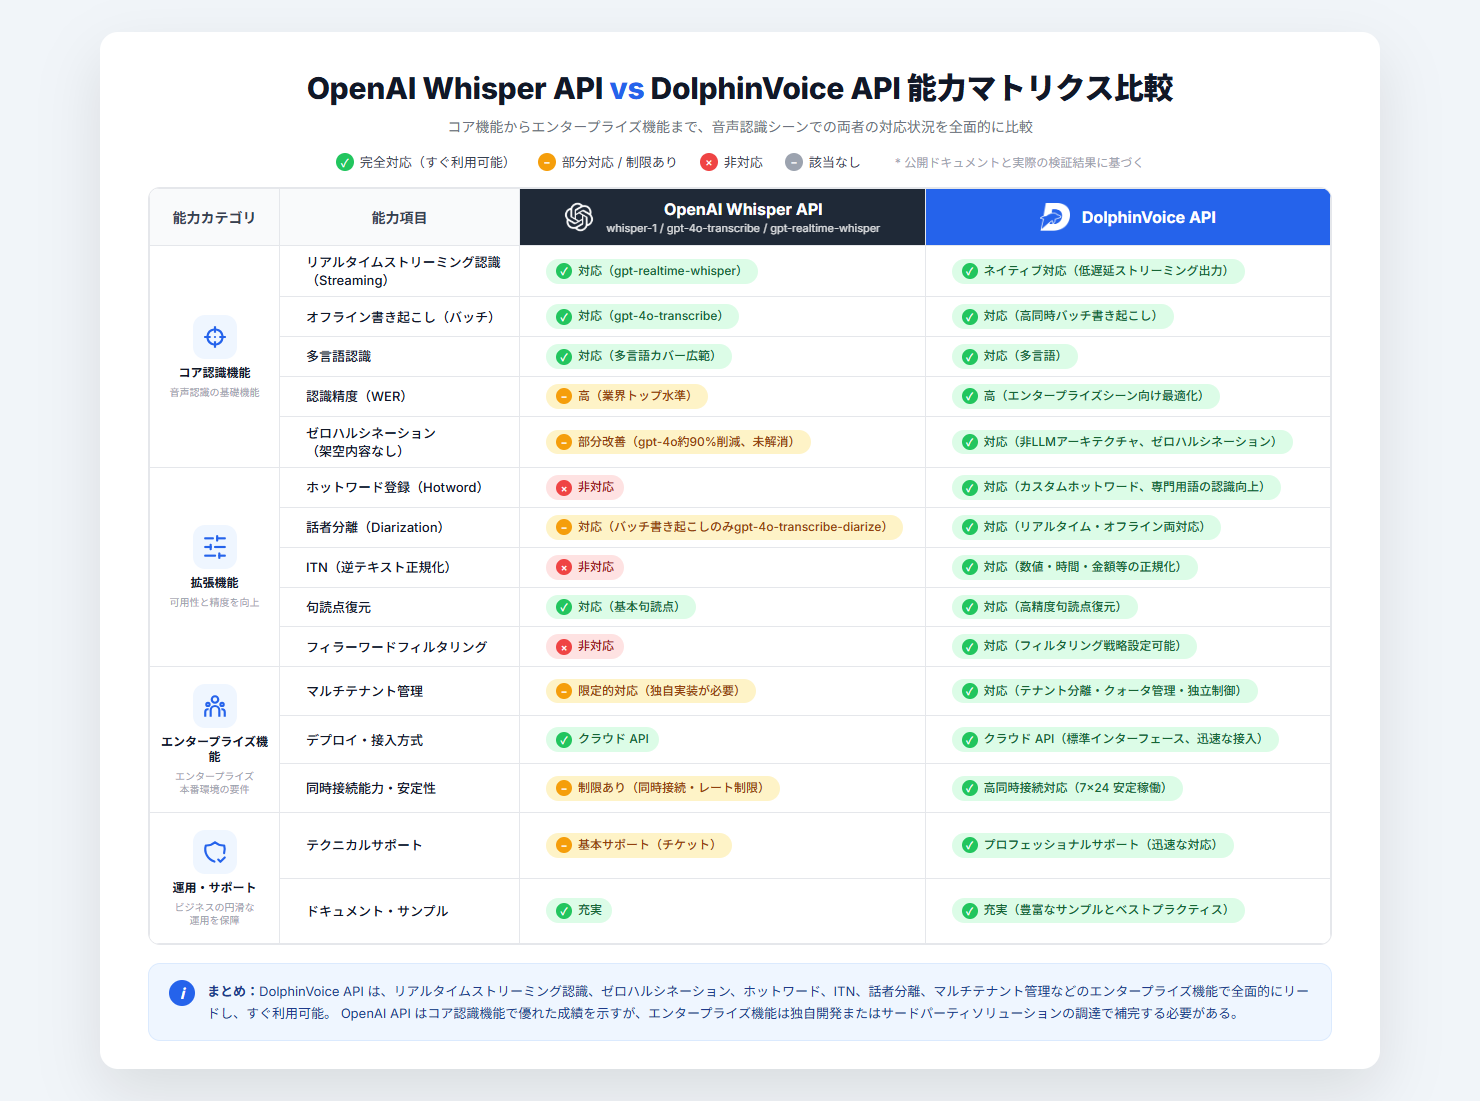Click the 対応 (フィルタリング戦略設定可能) badge
The width and height of the screenshot is (1480, 1101).
point(1074,647)
